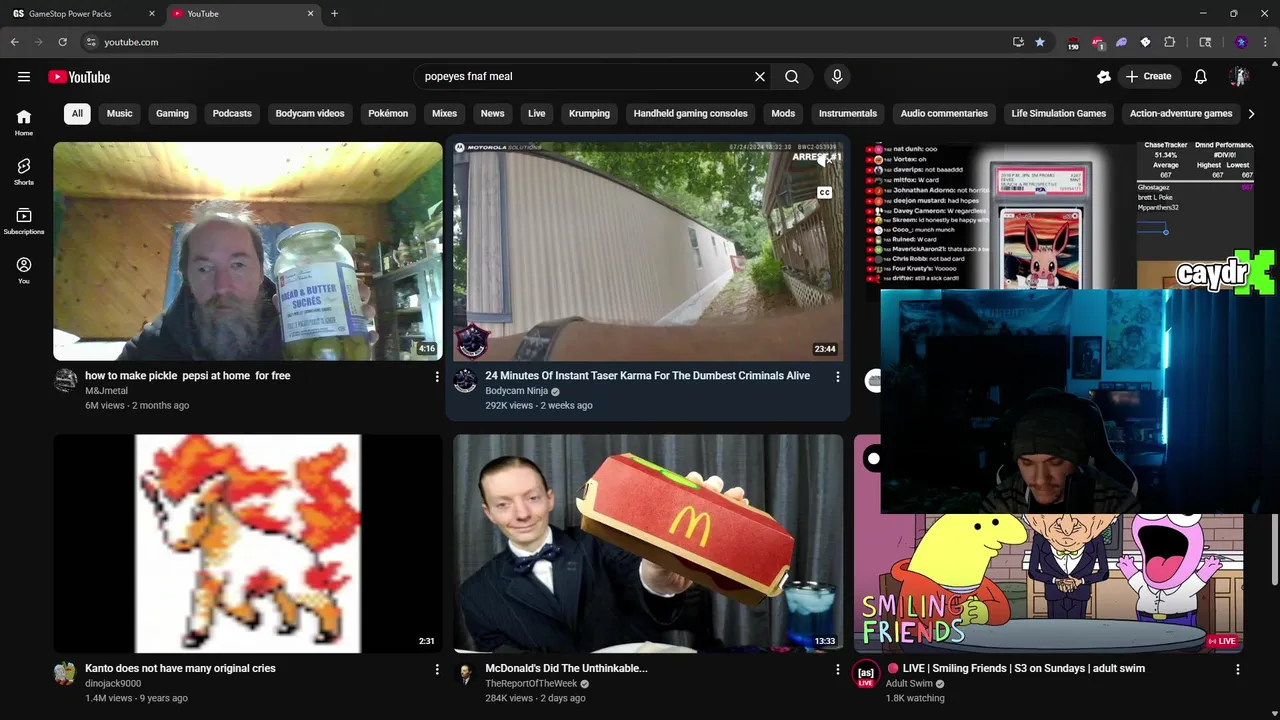Open the Kanto original cries thumbnail
The width and height of the screenshot is (1280, 720).
point(248,543)
